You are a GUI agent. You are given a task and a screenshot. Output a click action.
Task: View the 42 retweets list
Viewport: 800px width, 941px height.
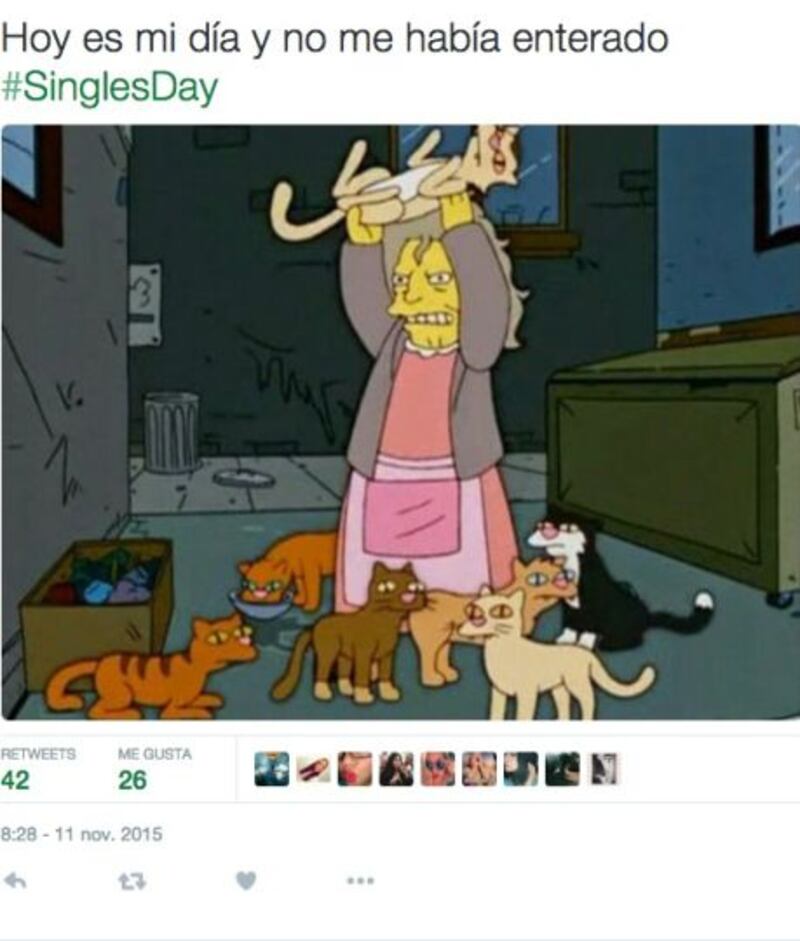point(15,780)
